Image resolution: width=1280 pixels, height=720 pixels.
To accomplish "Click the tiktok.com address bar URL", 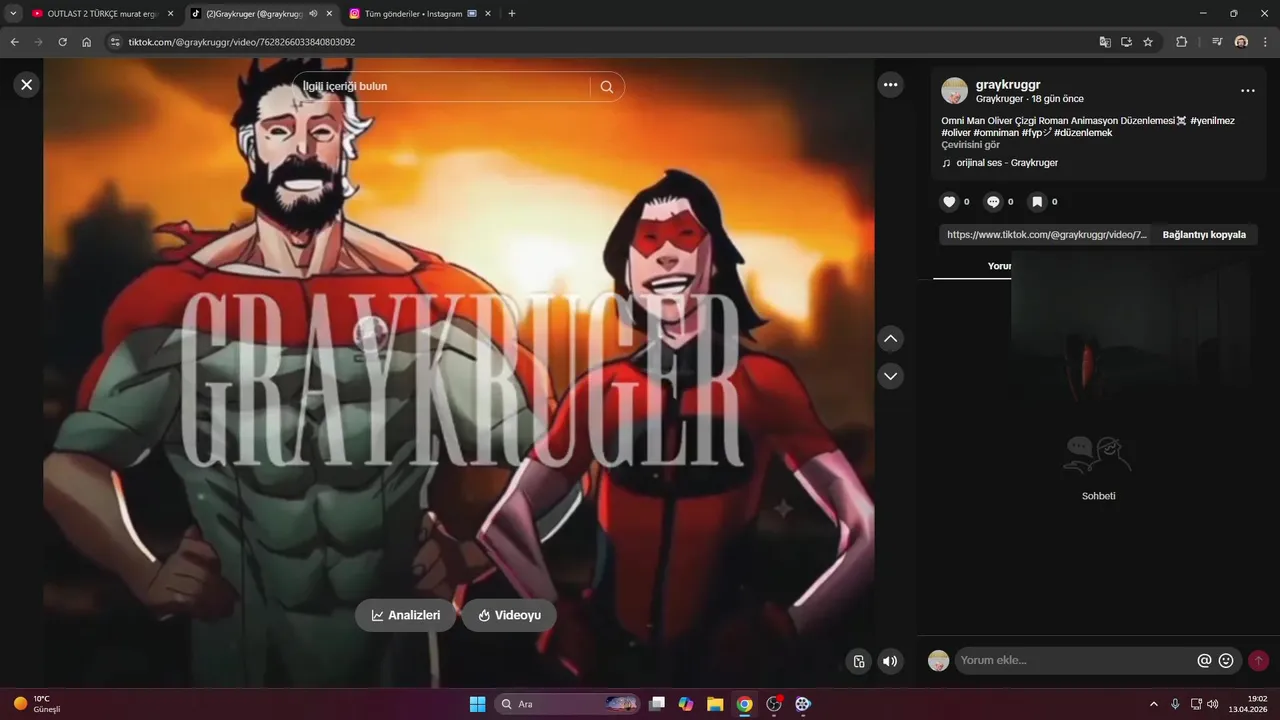I will 242,42.
